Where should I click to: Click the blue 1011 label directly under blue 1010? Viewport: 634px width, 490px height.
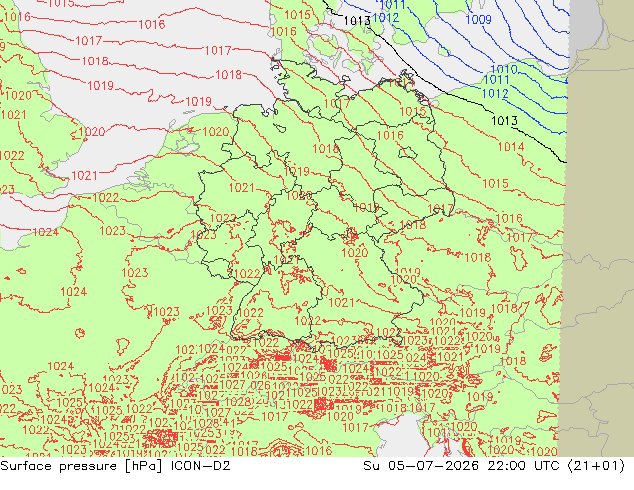[496, 80]
